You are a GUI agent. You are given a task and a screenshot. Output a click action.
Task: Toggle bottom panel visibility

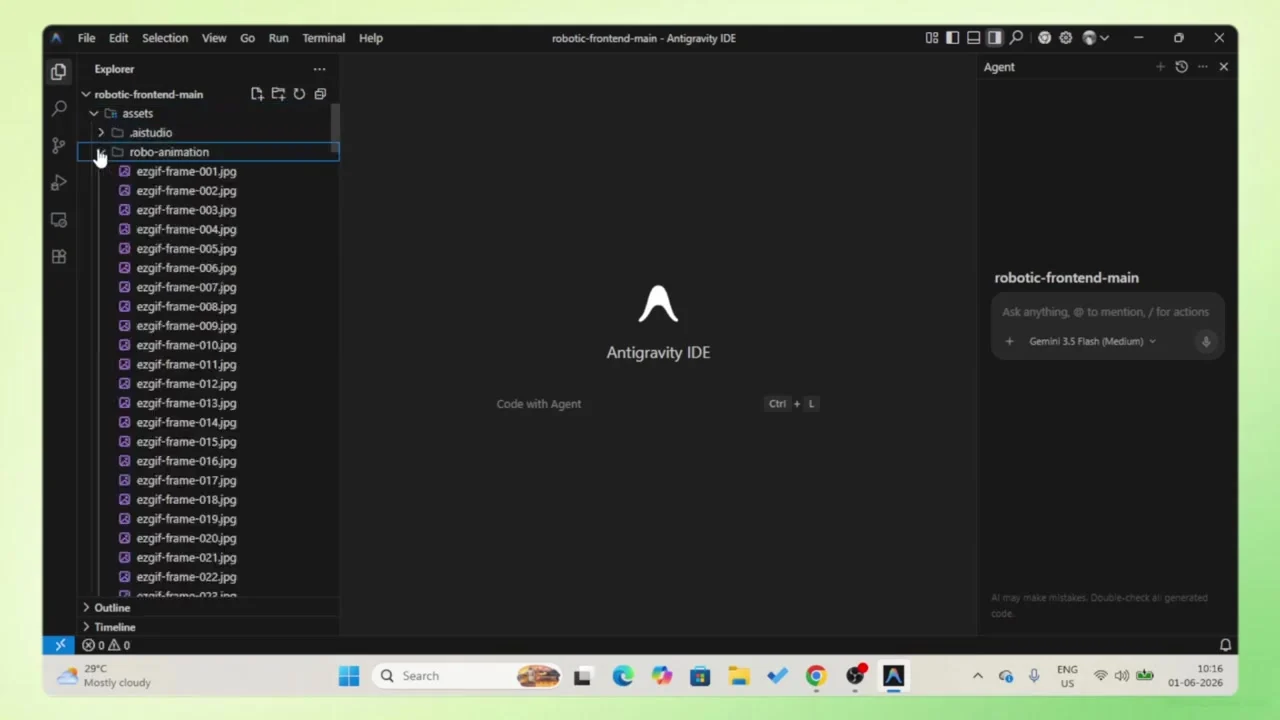(x=974, y=38)
